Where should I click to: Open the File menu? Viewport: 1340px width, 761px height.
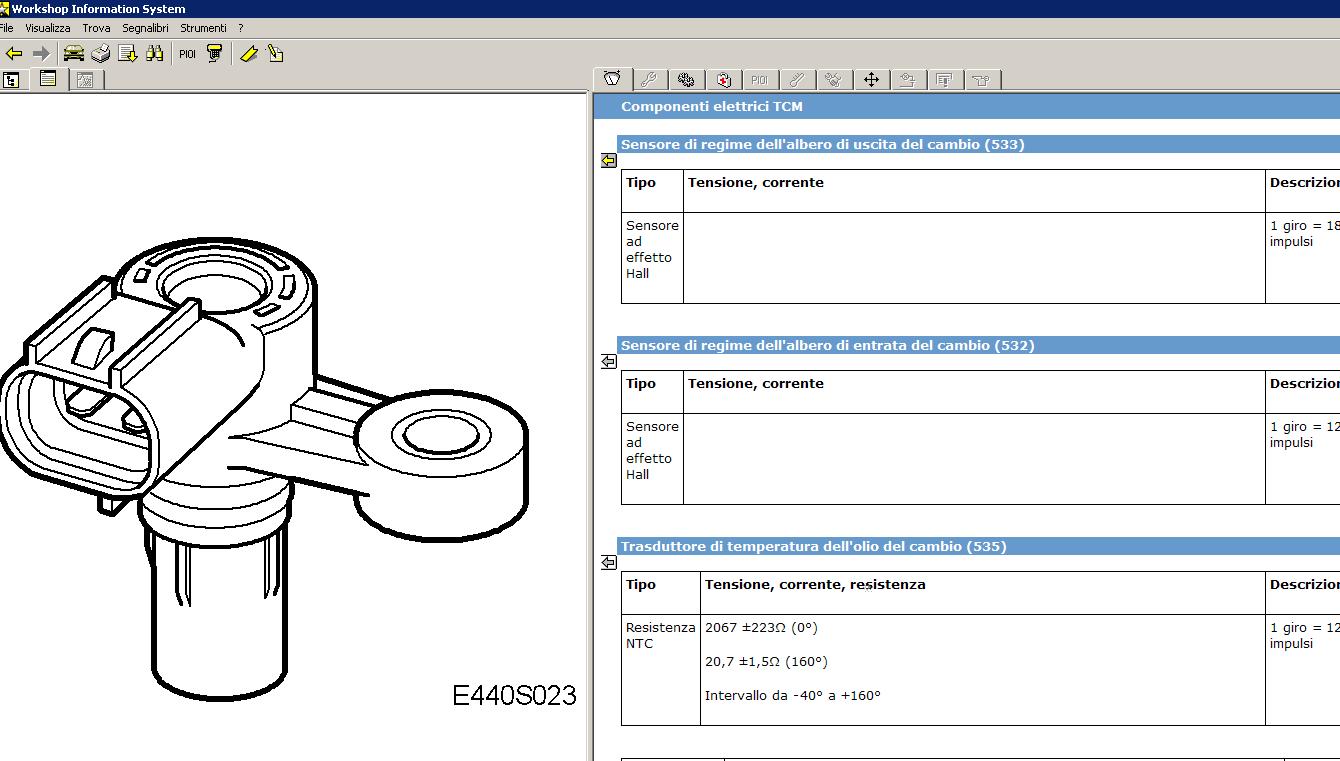click(x=7, y=28)
